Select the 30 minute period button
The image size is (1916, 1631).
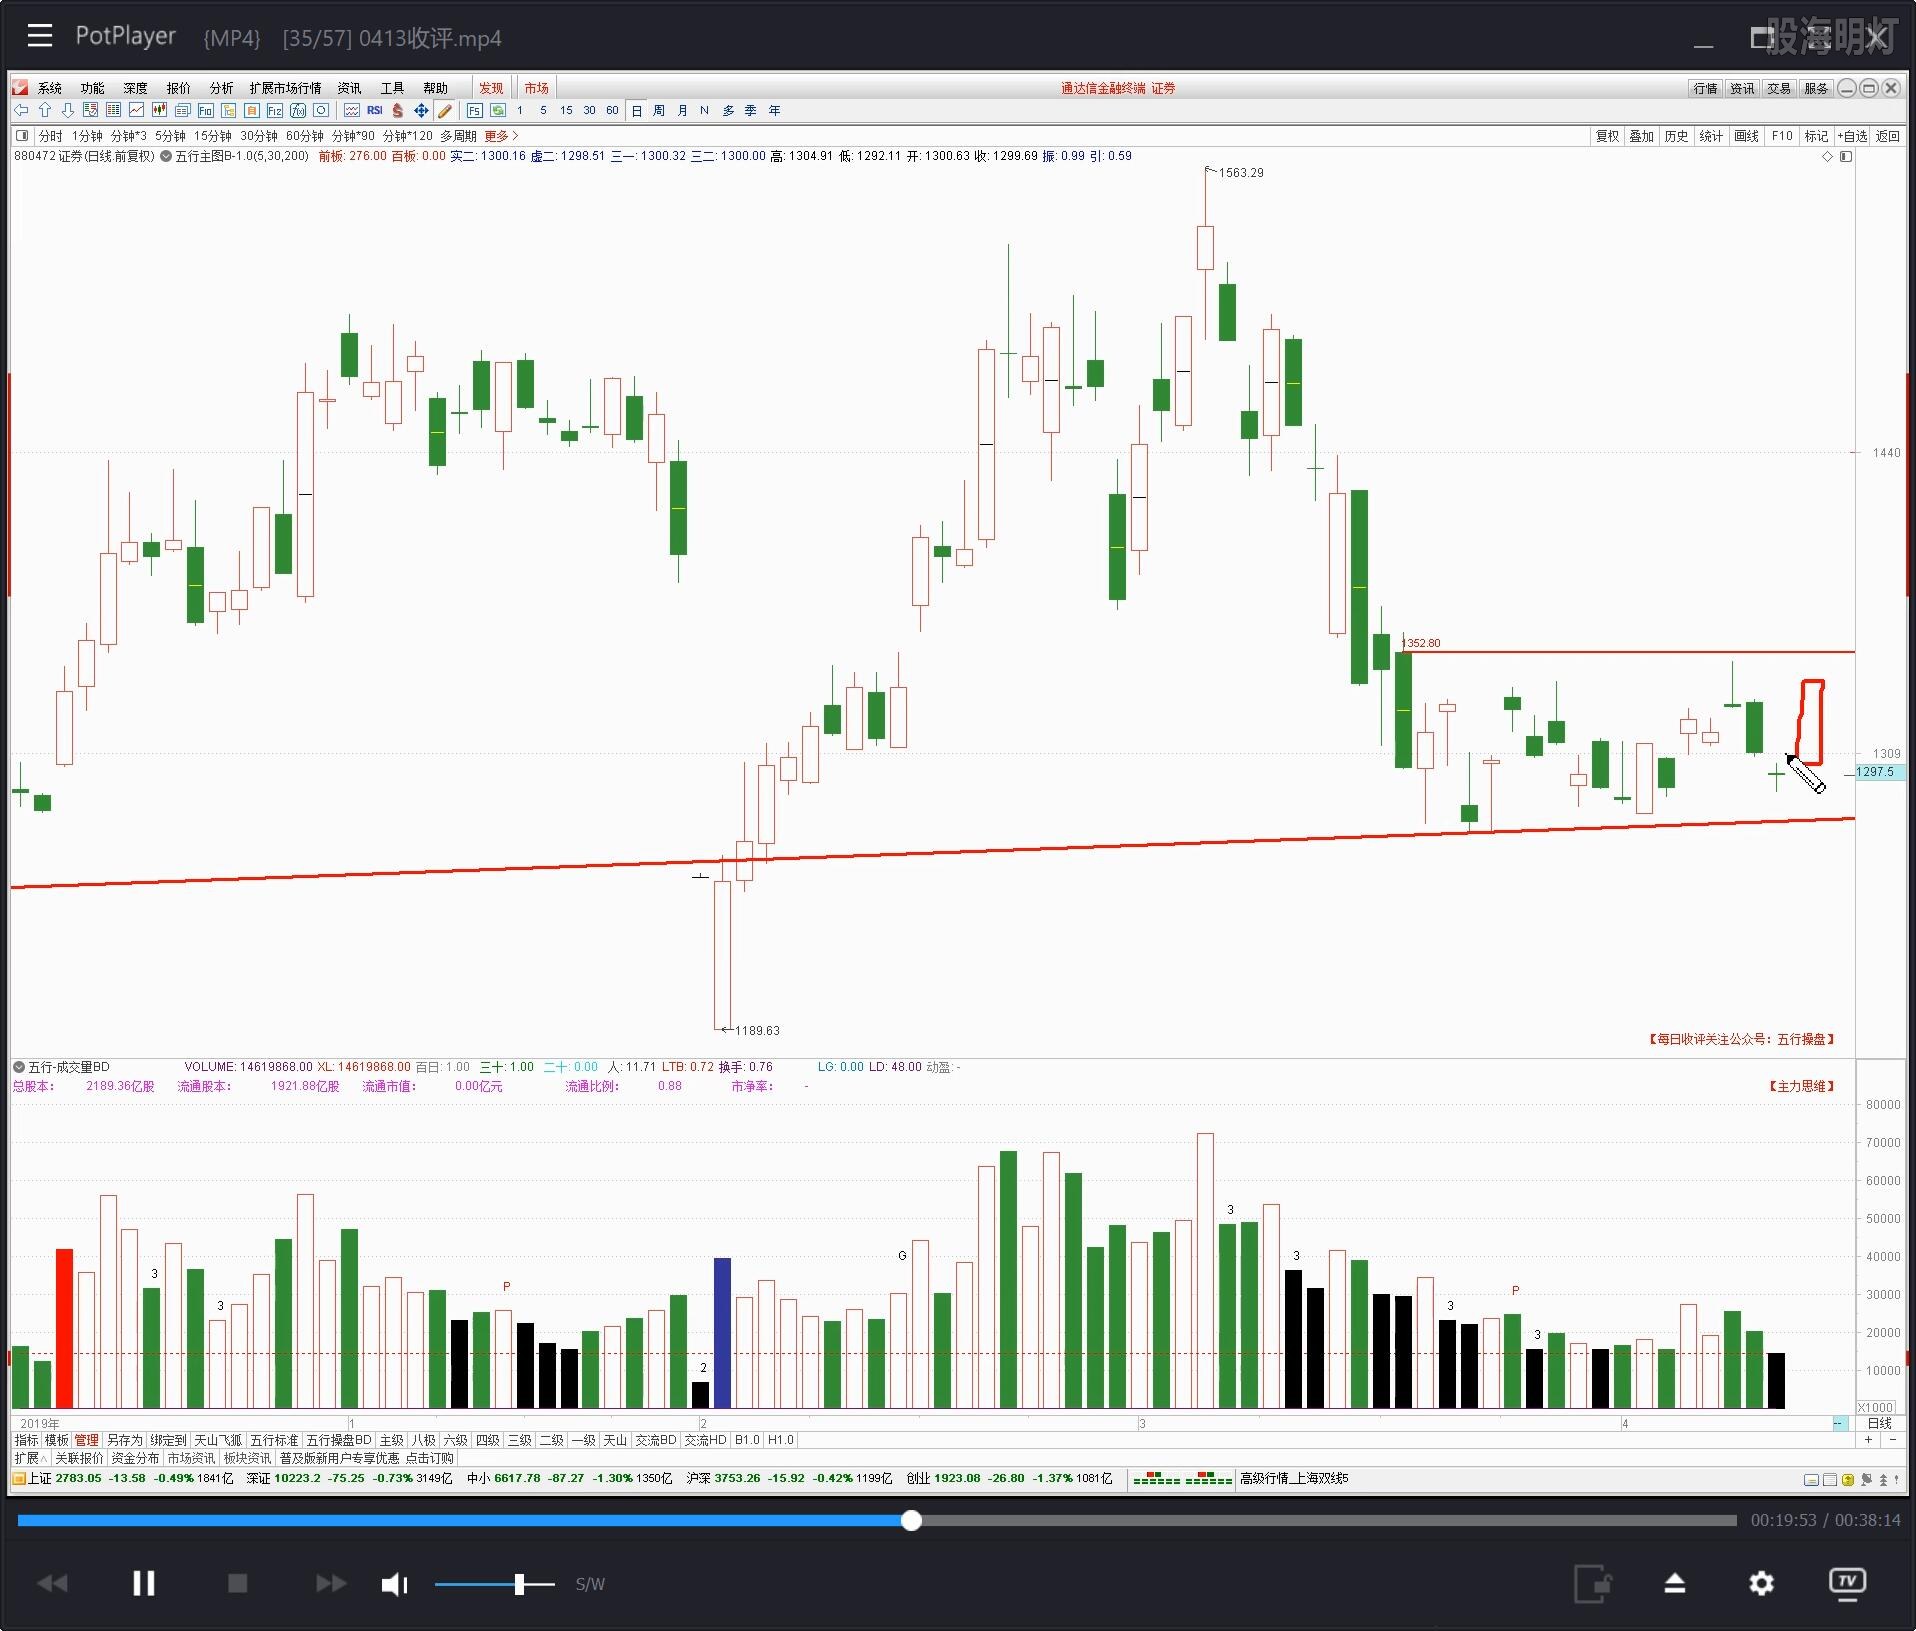point(589,111)
